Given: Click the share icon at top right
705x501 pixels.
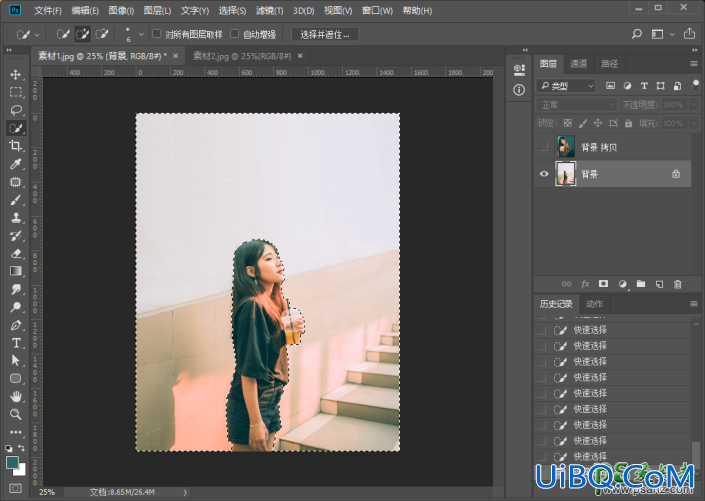Looking at the screenshot, I should point(689,34).
